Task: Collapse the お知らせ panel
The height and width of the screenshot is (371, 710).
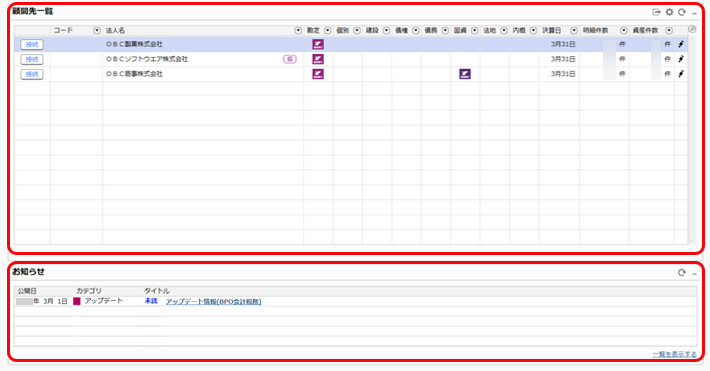Action: 695,274
